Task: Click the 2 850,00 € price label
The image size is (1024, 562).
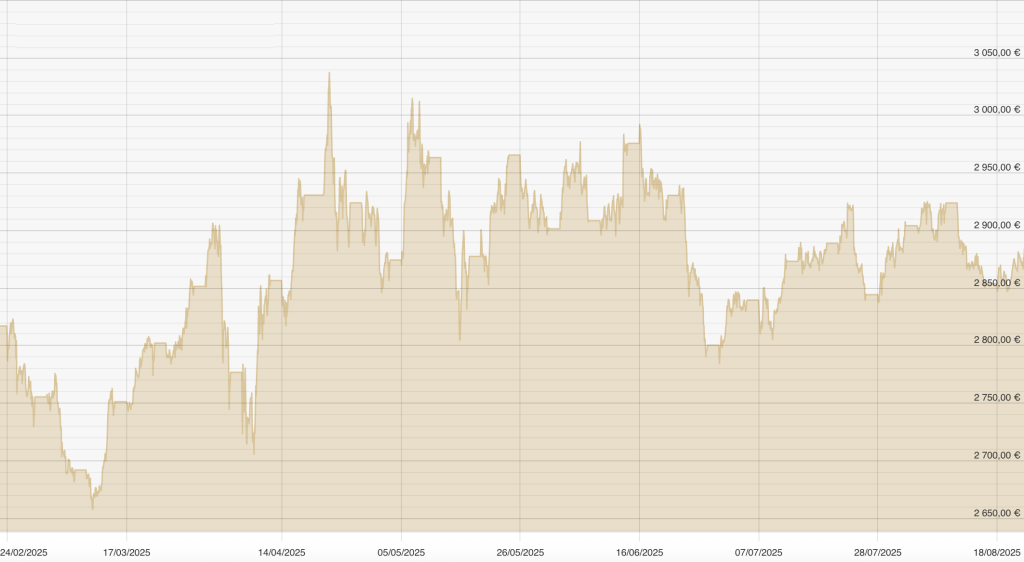Action: click(x=996, y=283)
